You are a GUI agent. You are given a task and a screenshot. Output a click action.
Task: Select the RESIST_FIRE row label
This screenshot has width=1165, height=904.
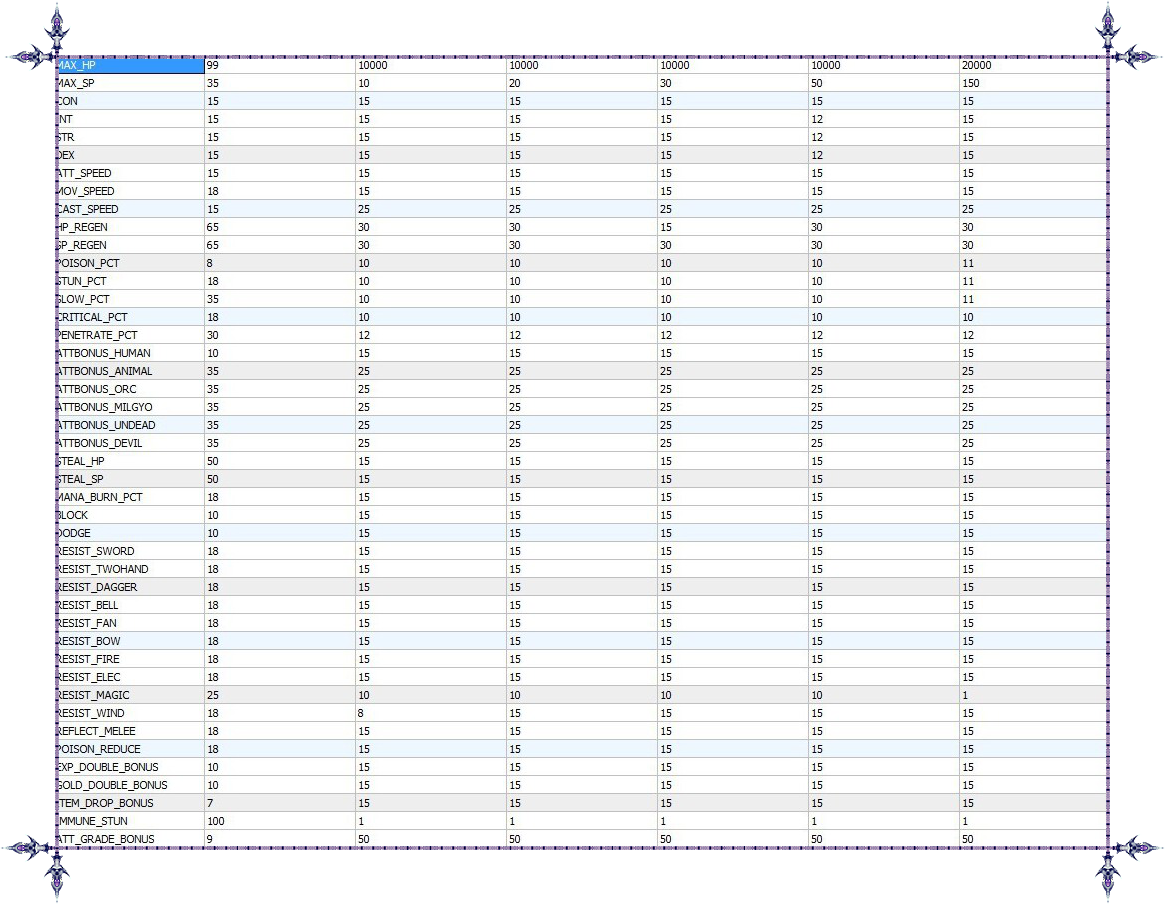click(88, 660)
